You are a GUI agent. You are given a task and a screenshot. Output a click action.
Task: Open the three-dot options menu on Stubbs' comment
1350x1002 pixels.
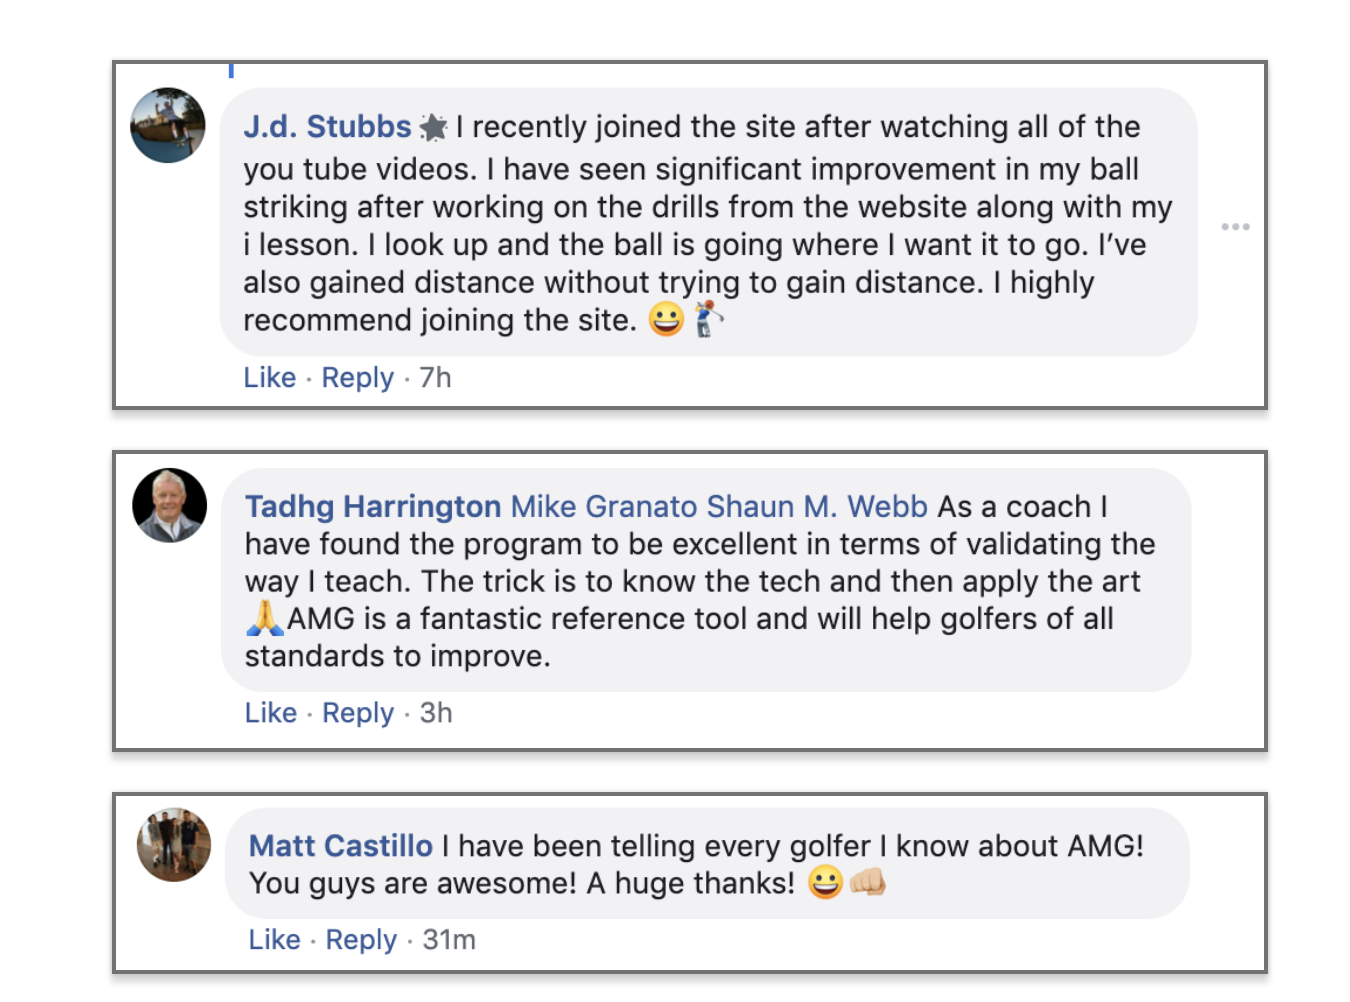click(1235, 227)
